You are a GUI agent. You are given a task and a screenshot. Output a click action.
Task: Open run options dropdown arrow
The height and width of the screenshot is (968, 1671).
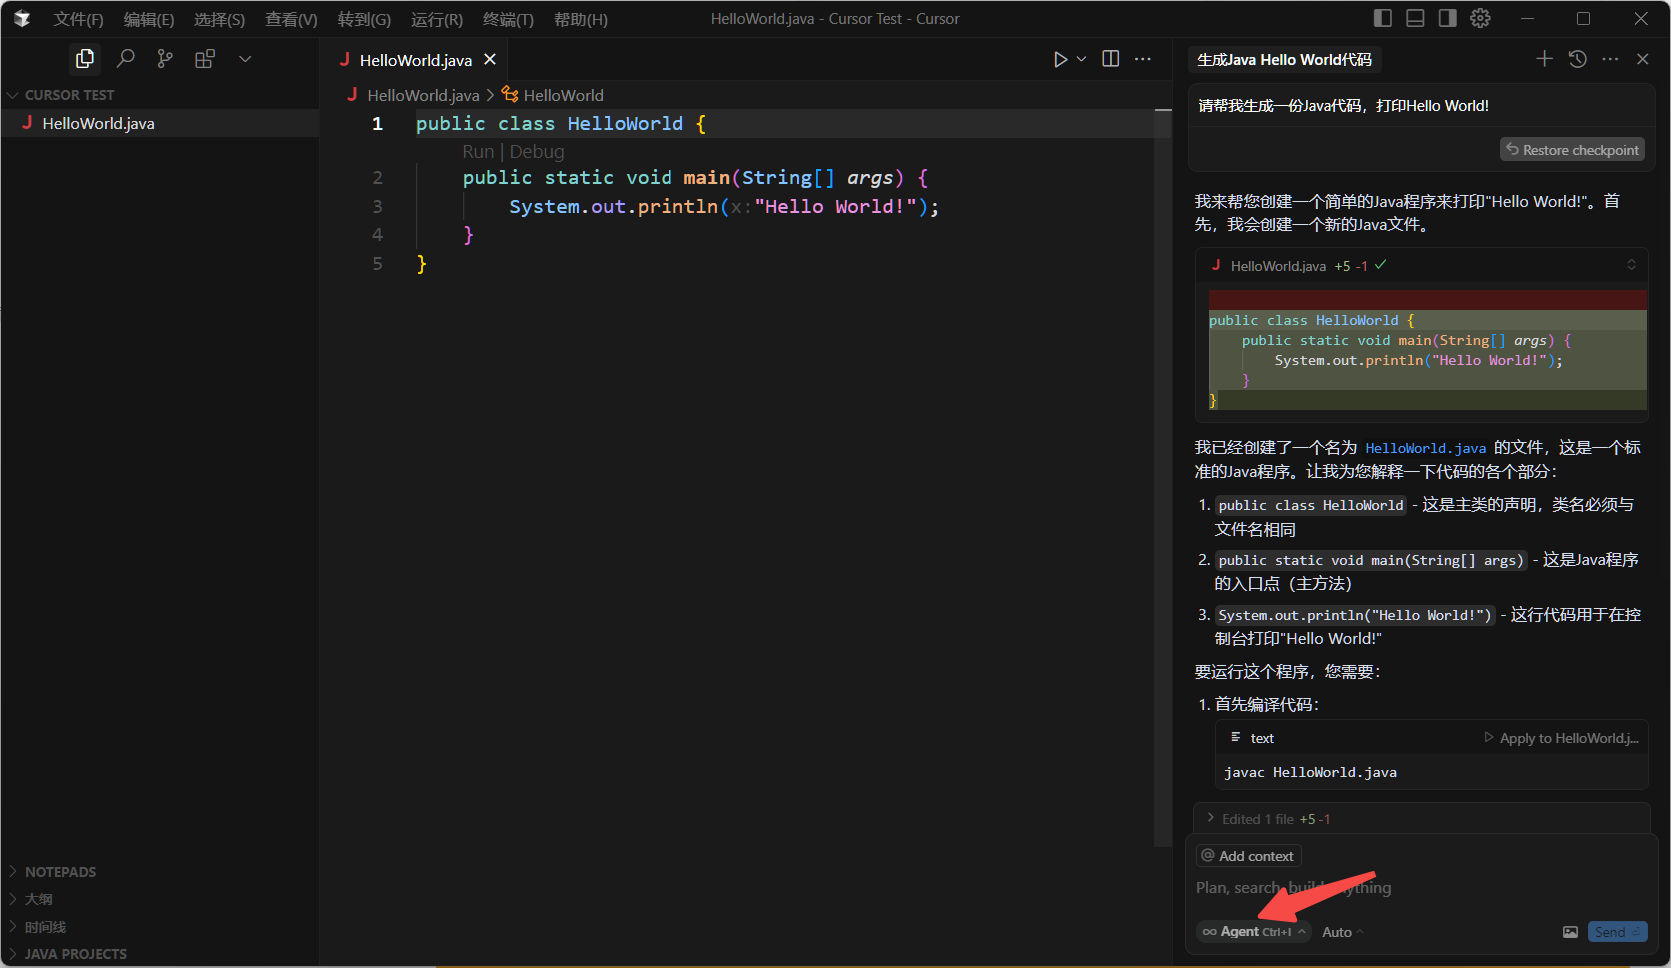click(1081, 59)
